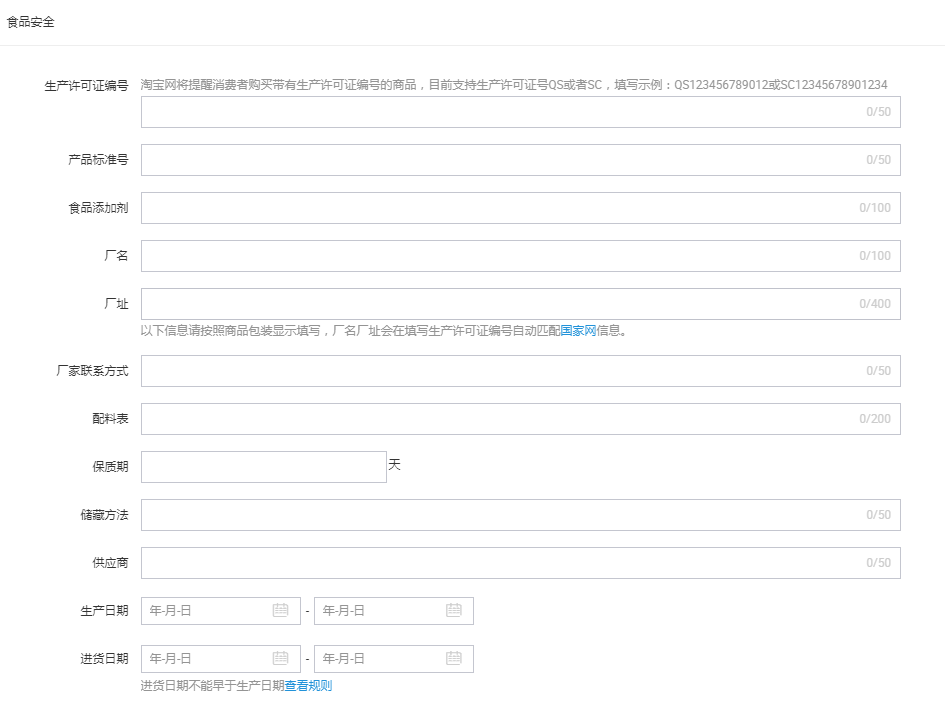Image resolution: width=945 pixels, height=713 pixels.
Task: Click the 进货日期不能早于生产日期 hint text
Action: pyautogui.click(x=212, y=686)
